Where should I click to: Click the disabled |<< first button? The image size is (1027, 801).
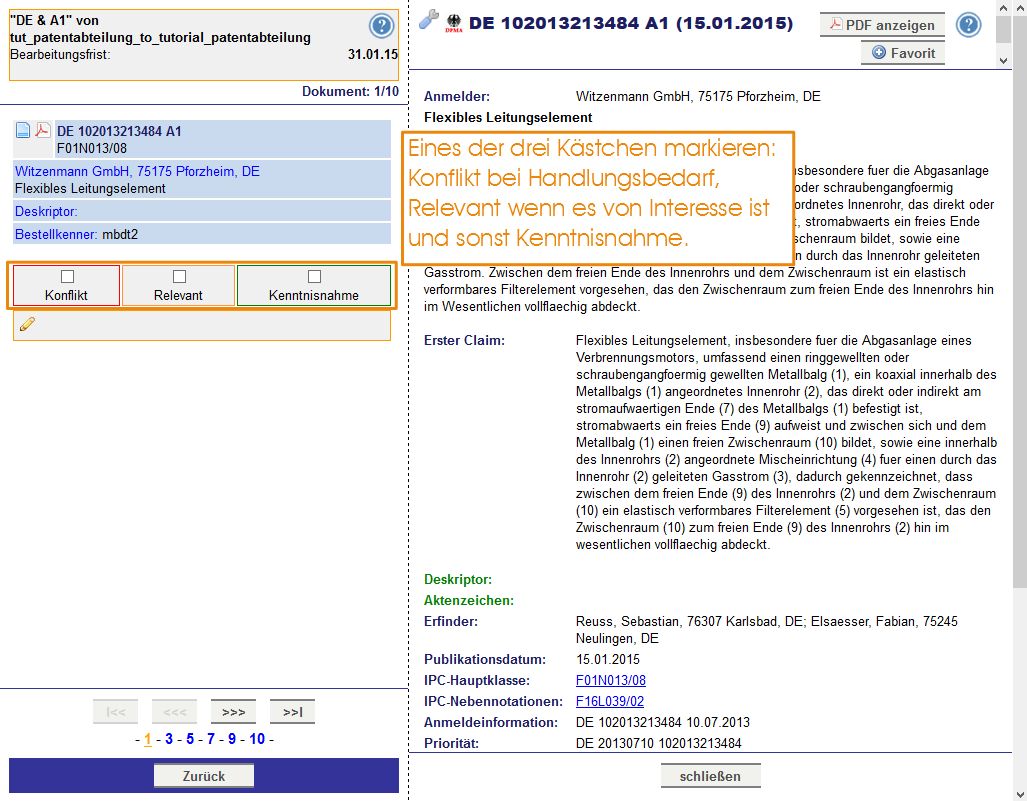point(115,712)
